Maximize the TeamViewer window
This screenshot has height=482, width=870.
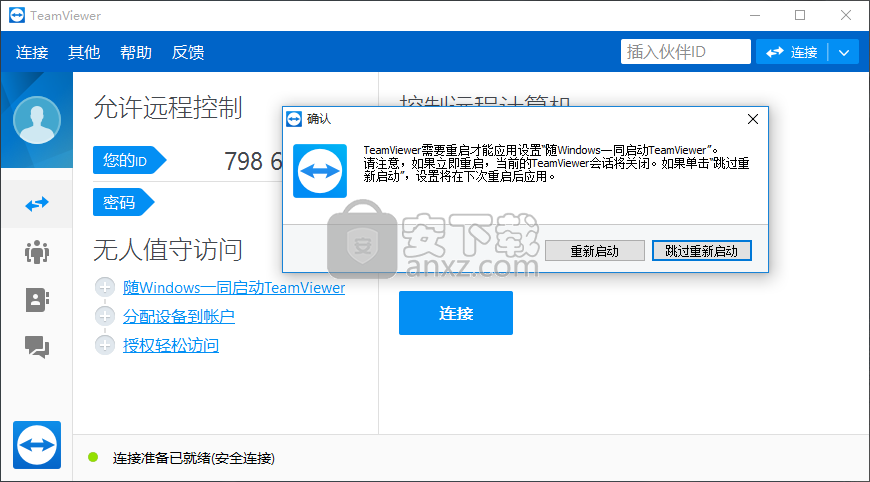coord(800,16)
